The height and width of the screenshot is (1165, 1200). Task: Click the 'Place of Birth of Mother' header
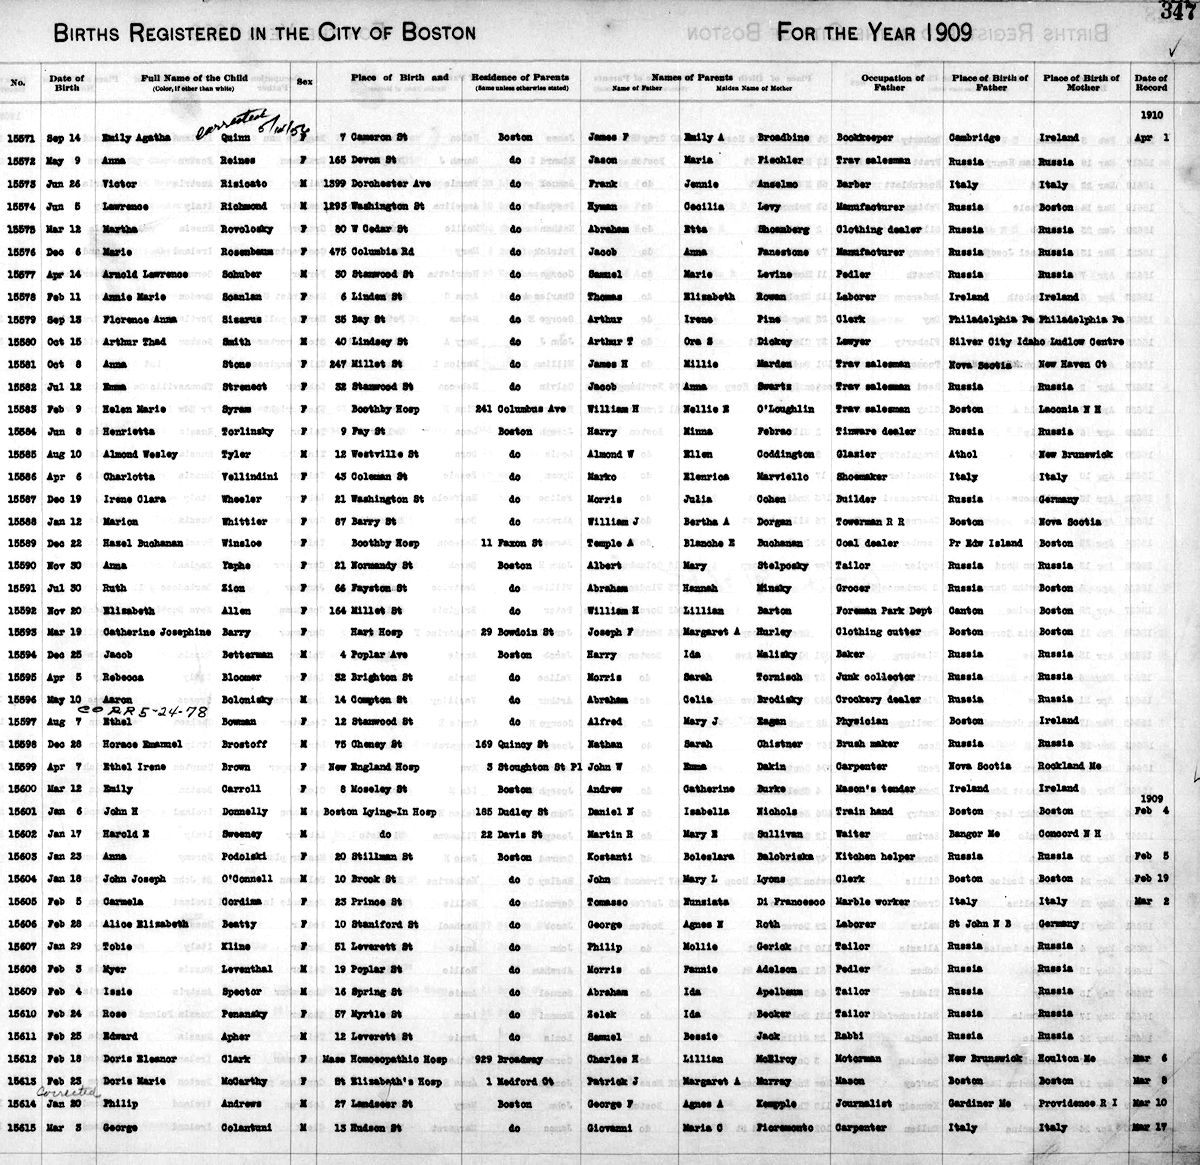(x=1081, y=82)
